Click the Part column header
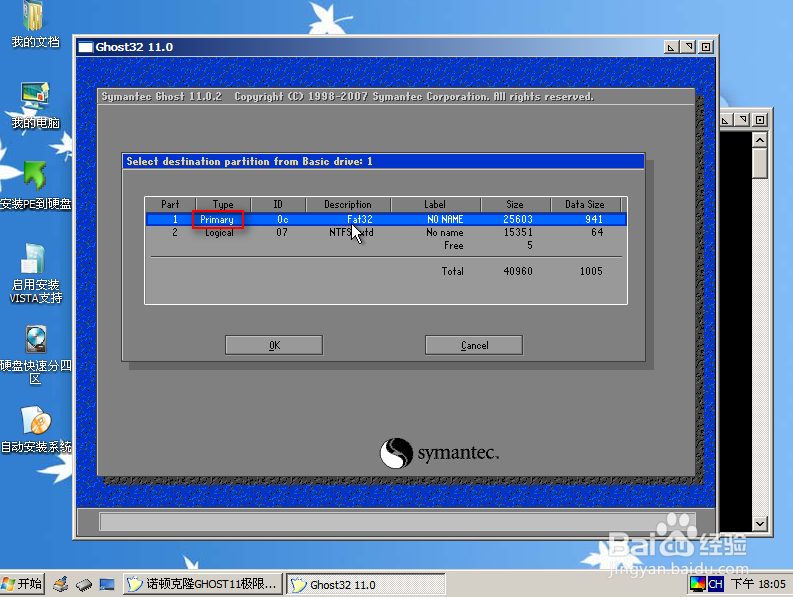Viewport: 793px width, 597px height. 170,204
